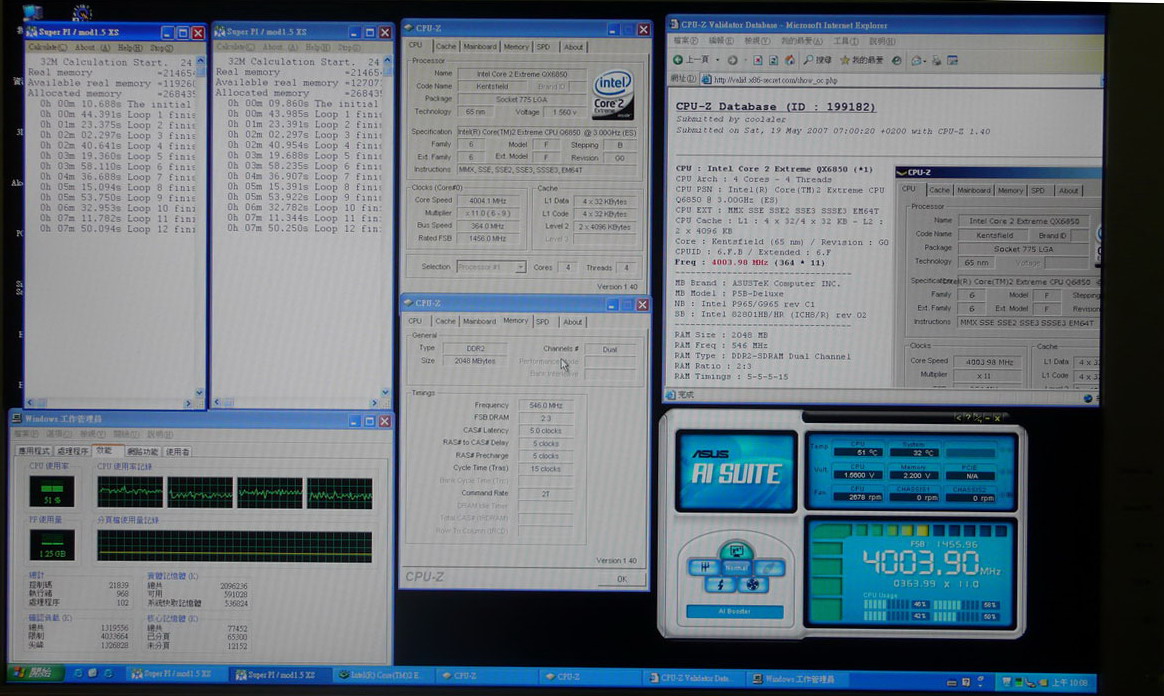Viewport: 1164px width, 696px height.
Task: Click the monitor icon atop AI Suite panel
Action: 735,549
